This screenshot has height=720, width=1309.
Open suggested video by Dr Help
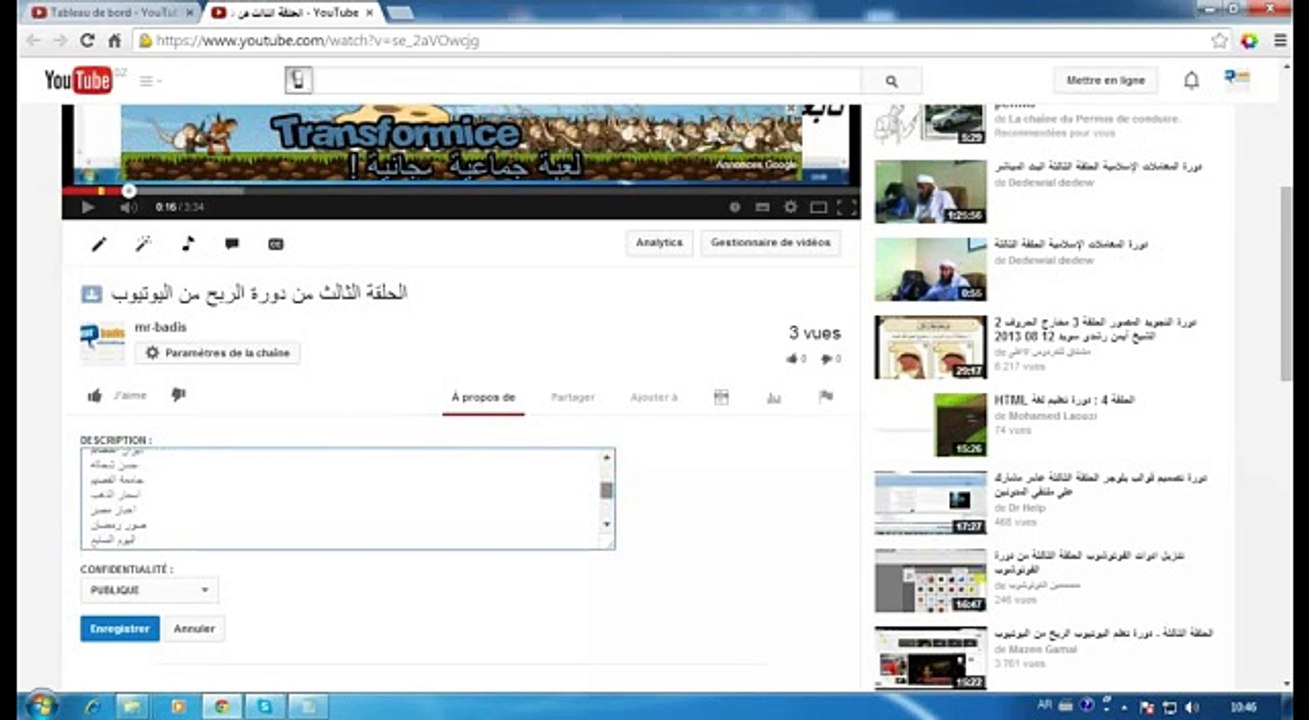(x=930, y=503)
